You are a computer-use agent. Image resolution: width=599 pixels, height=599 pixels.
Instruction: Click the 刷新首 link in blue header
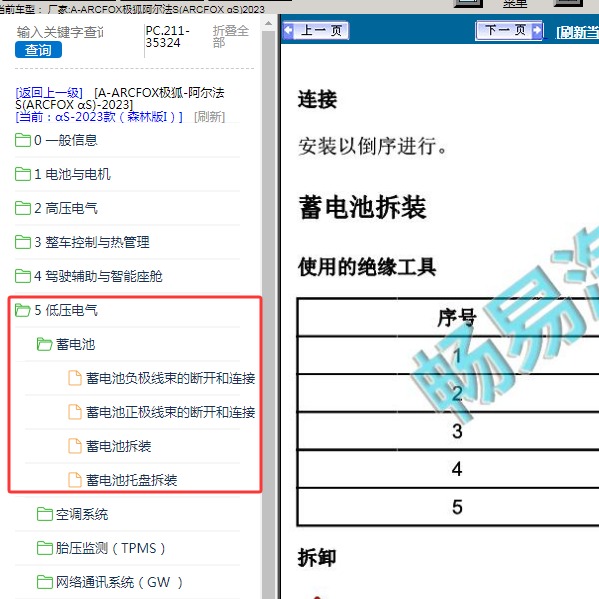point(578,32)
